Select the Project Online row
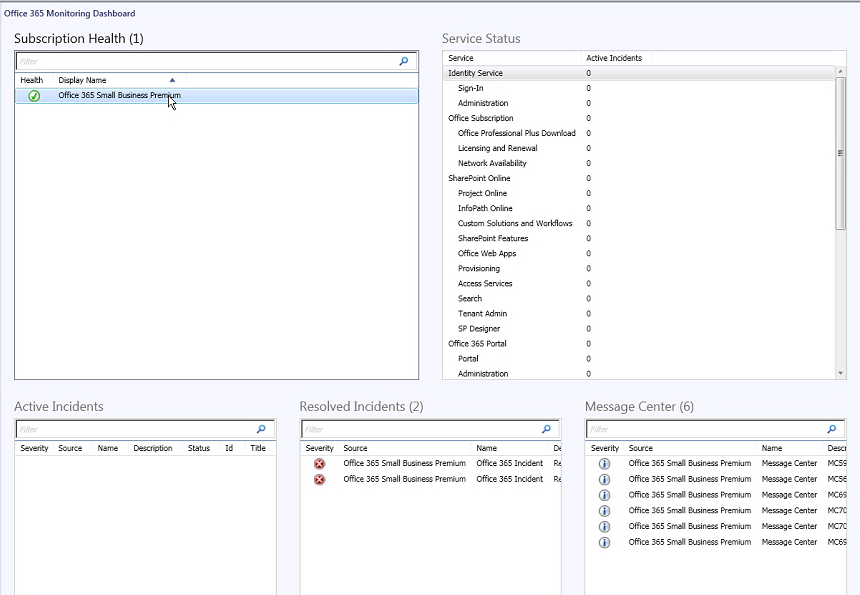 (x=639, y=194)
